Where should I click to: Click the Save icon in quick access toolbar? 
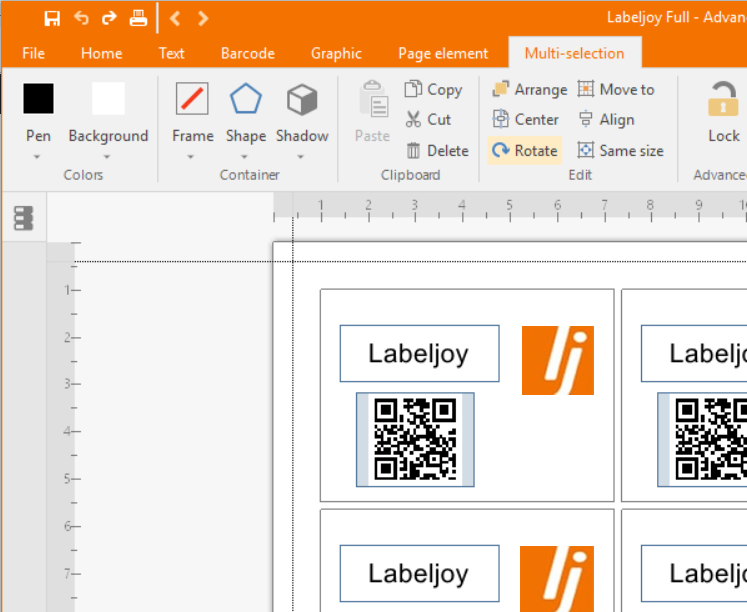52,19
